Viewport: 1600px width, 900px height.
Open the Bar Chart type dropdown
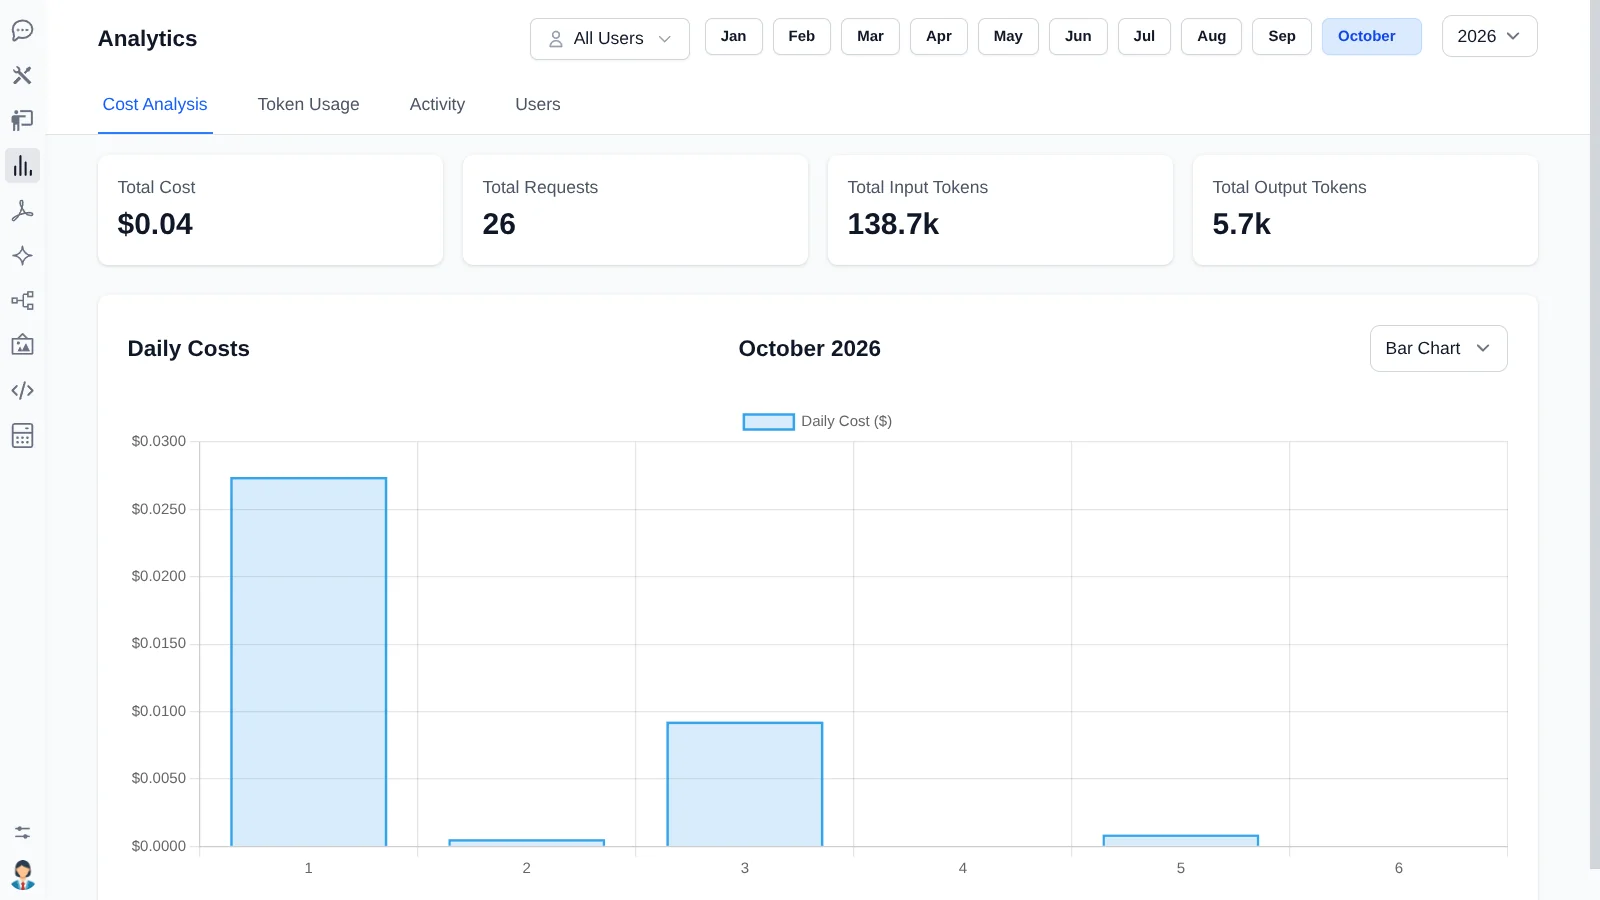[x=1438, y=348]
